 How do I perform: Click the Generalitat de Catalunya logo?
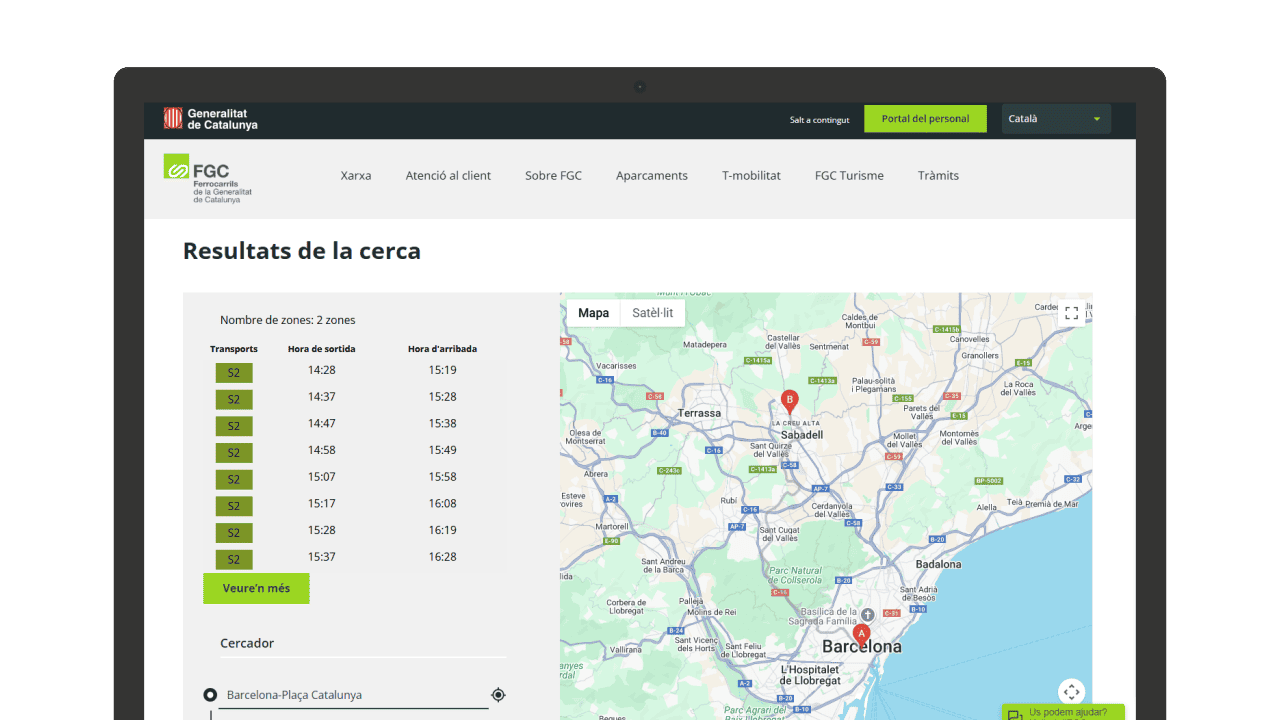[211, 119]
